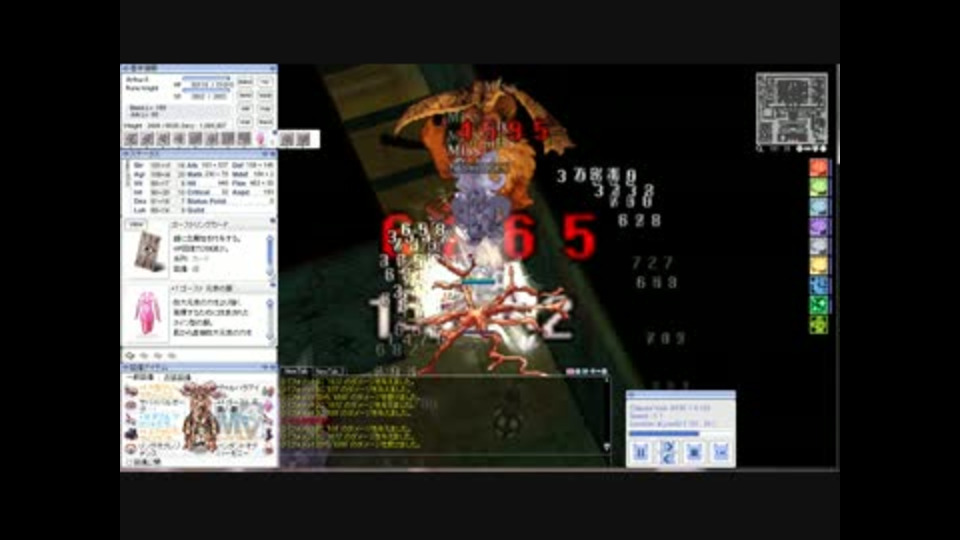960x540 pixels.
Task: Click top-left button in basic info button grid
Action: 245,82
